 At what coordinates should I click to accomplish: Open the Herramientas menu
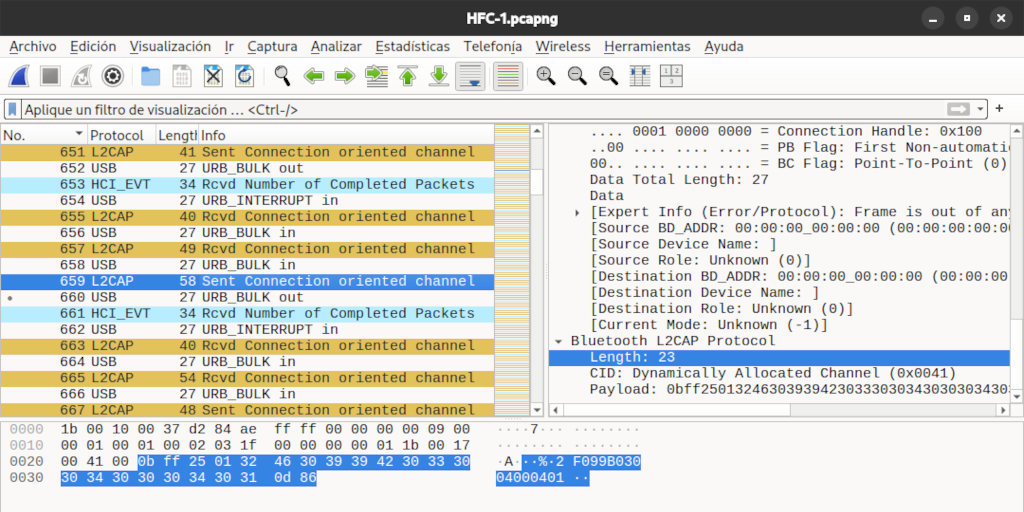coord(647,46)
